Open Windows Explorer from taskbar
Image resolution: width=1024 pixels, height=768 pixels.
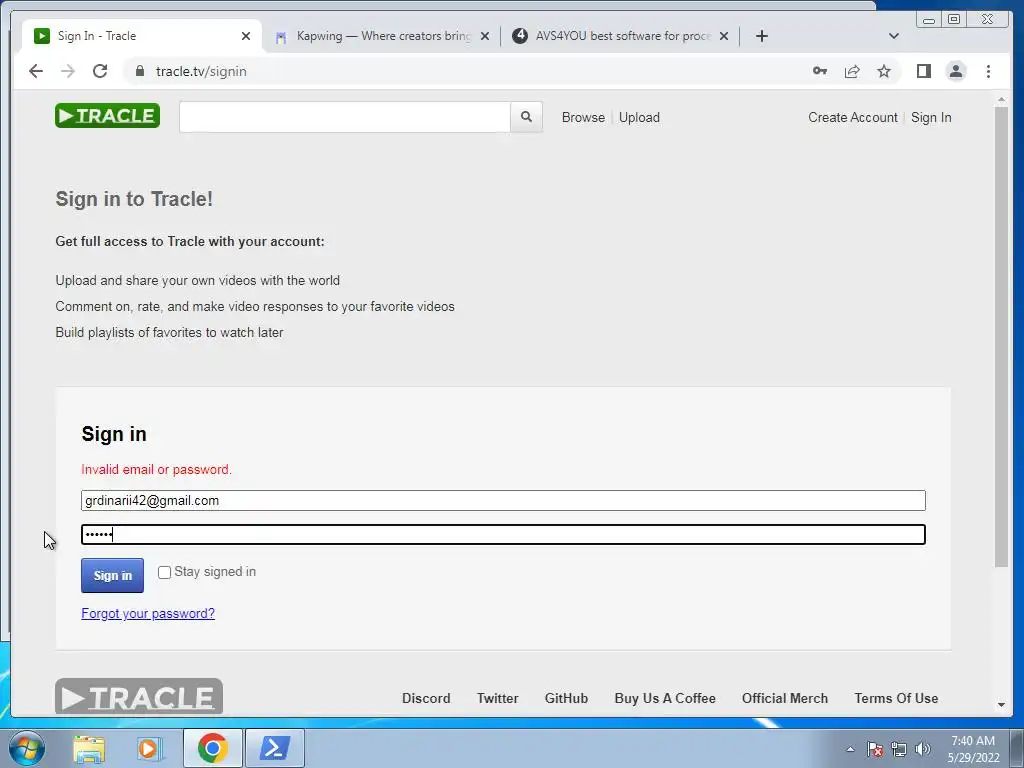[89, 748]
